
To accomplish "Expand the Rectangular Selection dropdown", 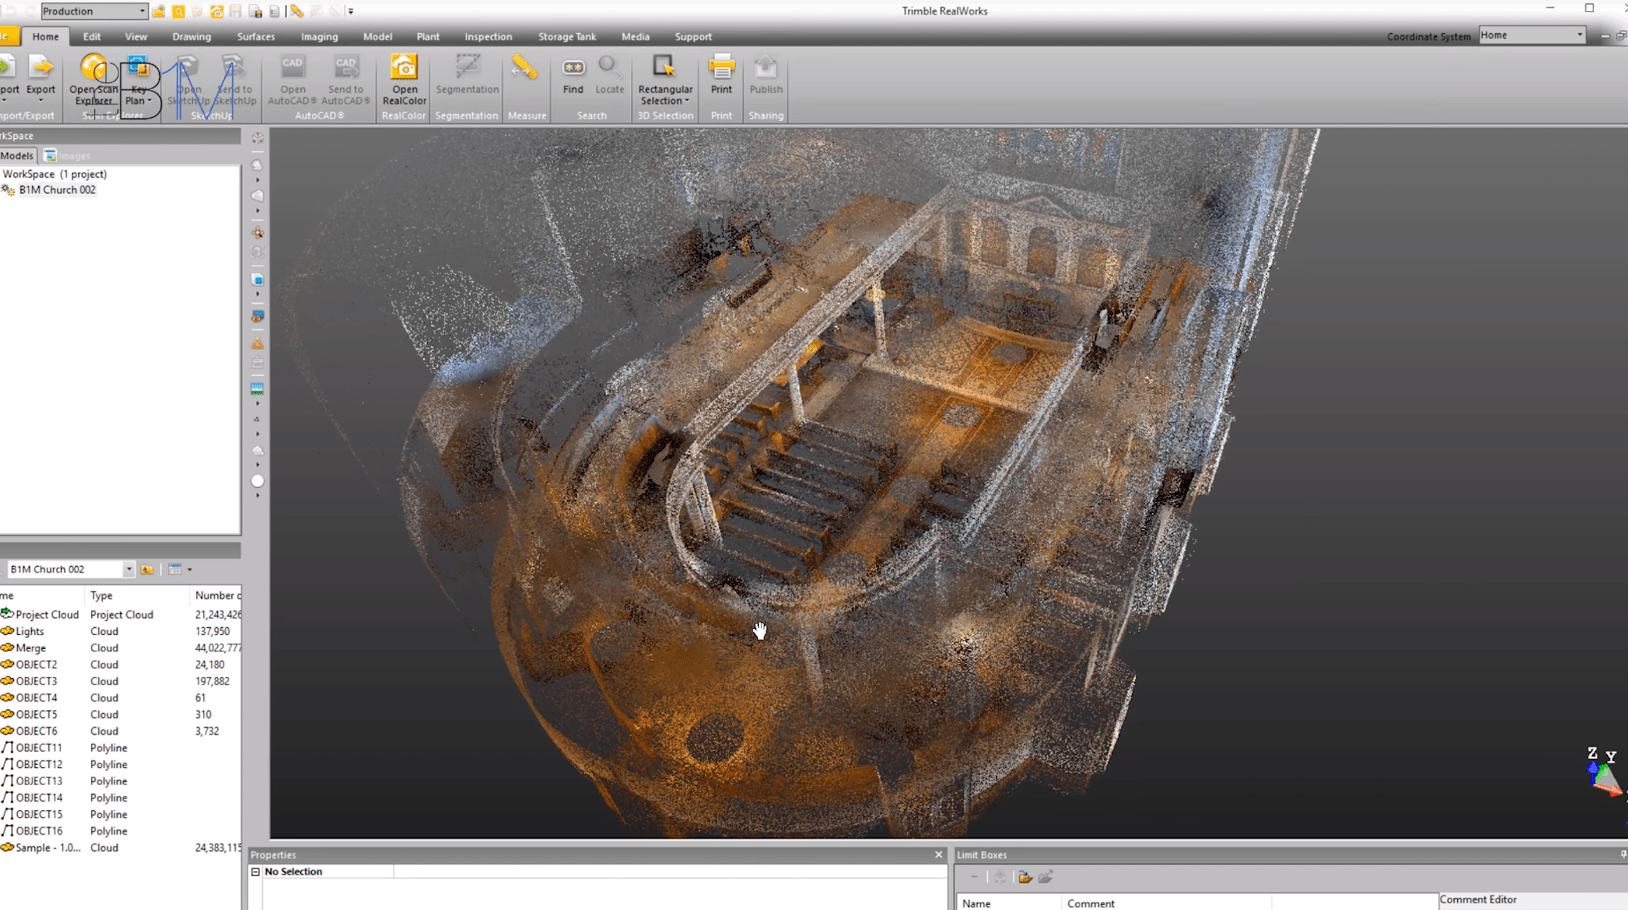I will pyautogui.click(x=687, y=101).
